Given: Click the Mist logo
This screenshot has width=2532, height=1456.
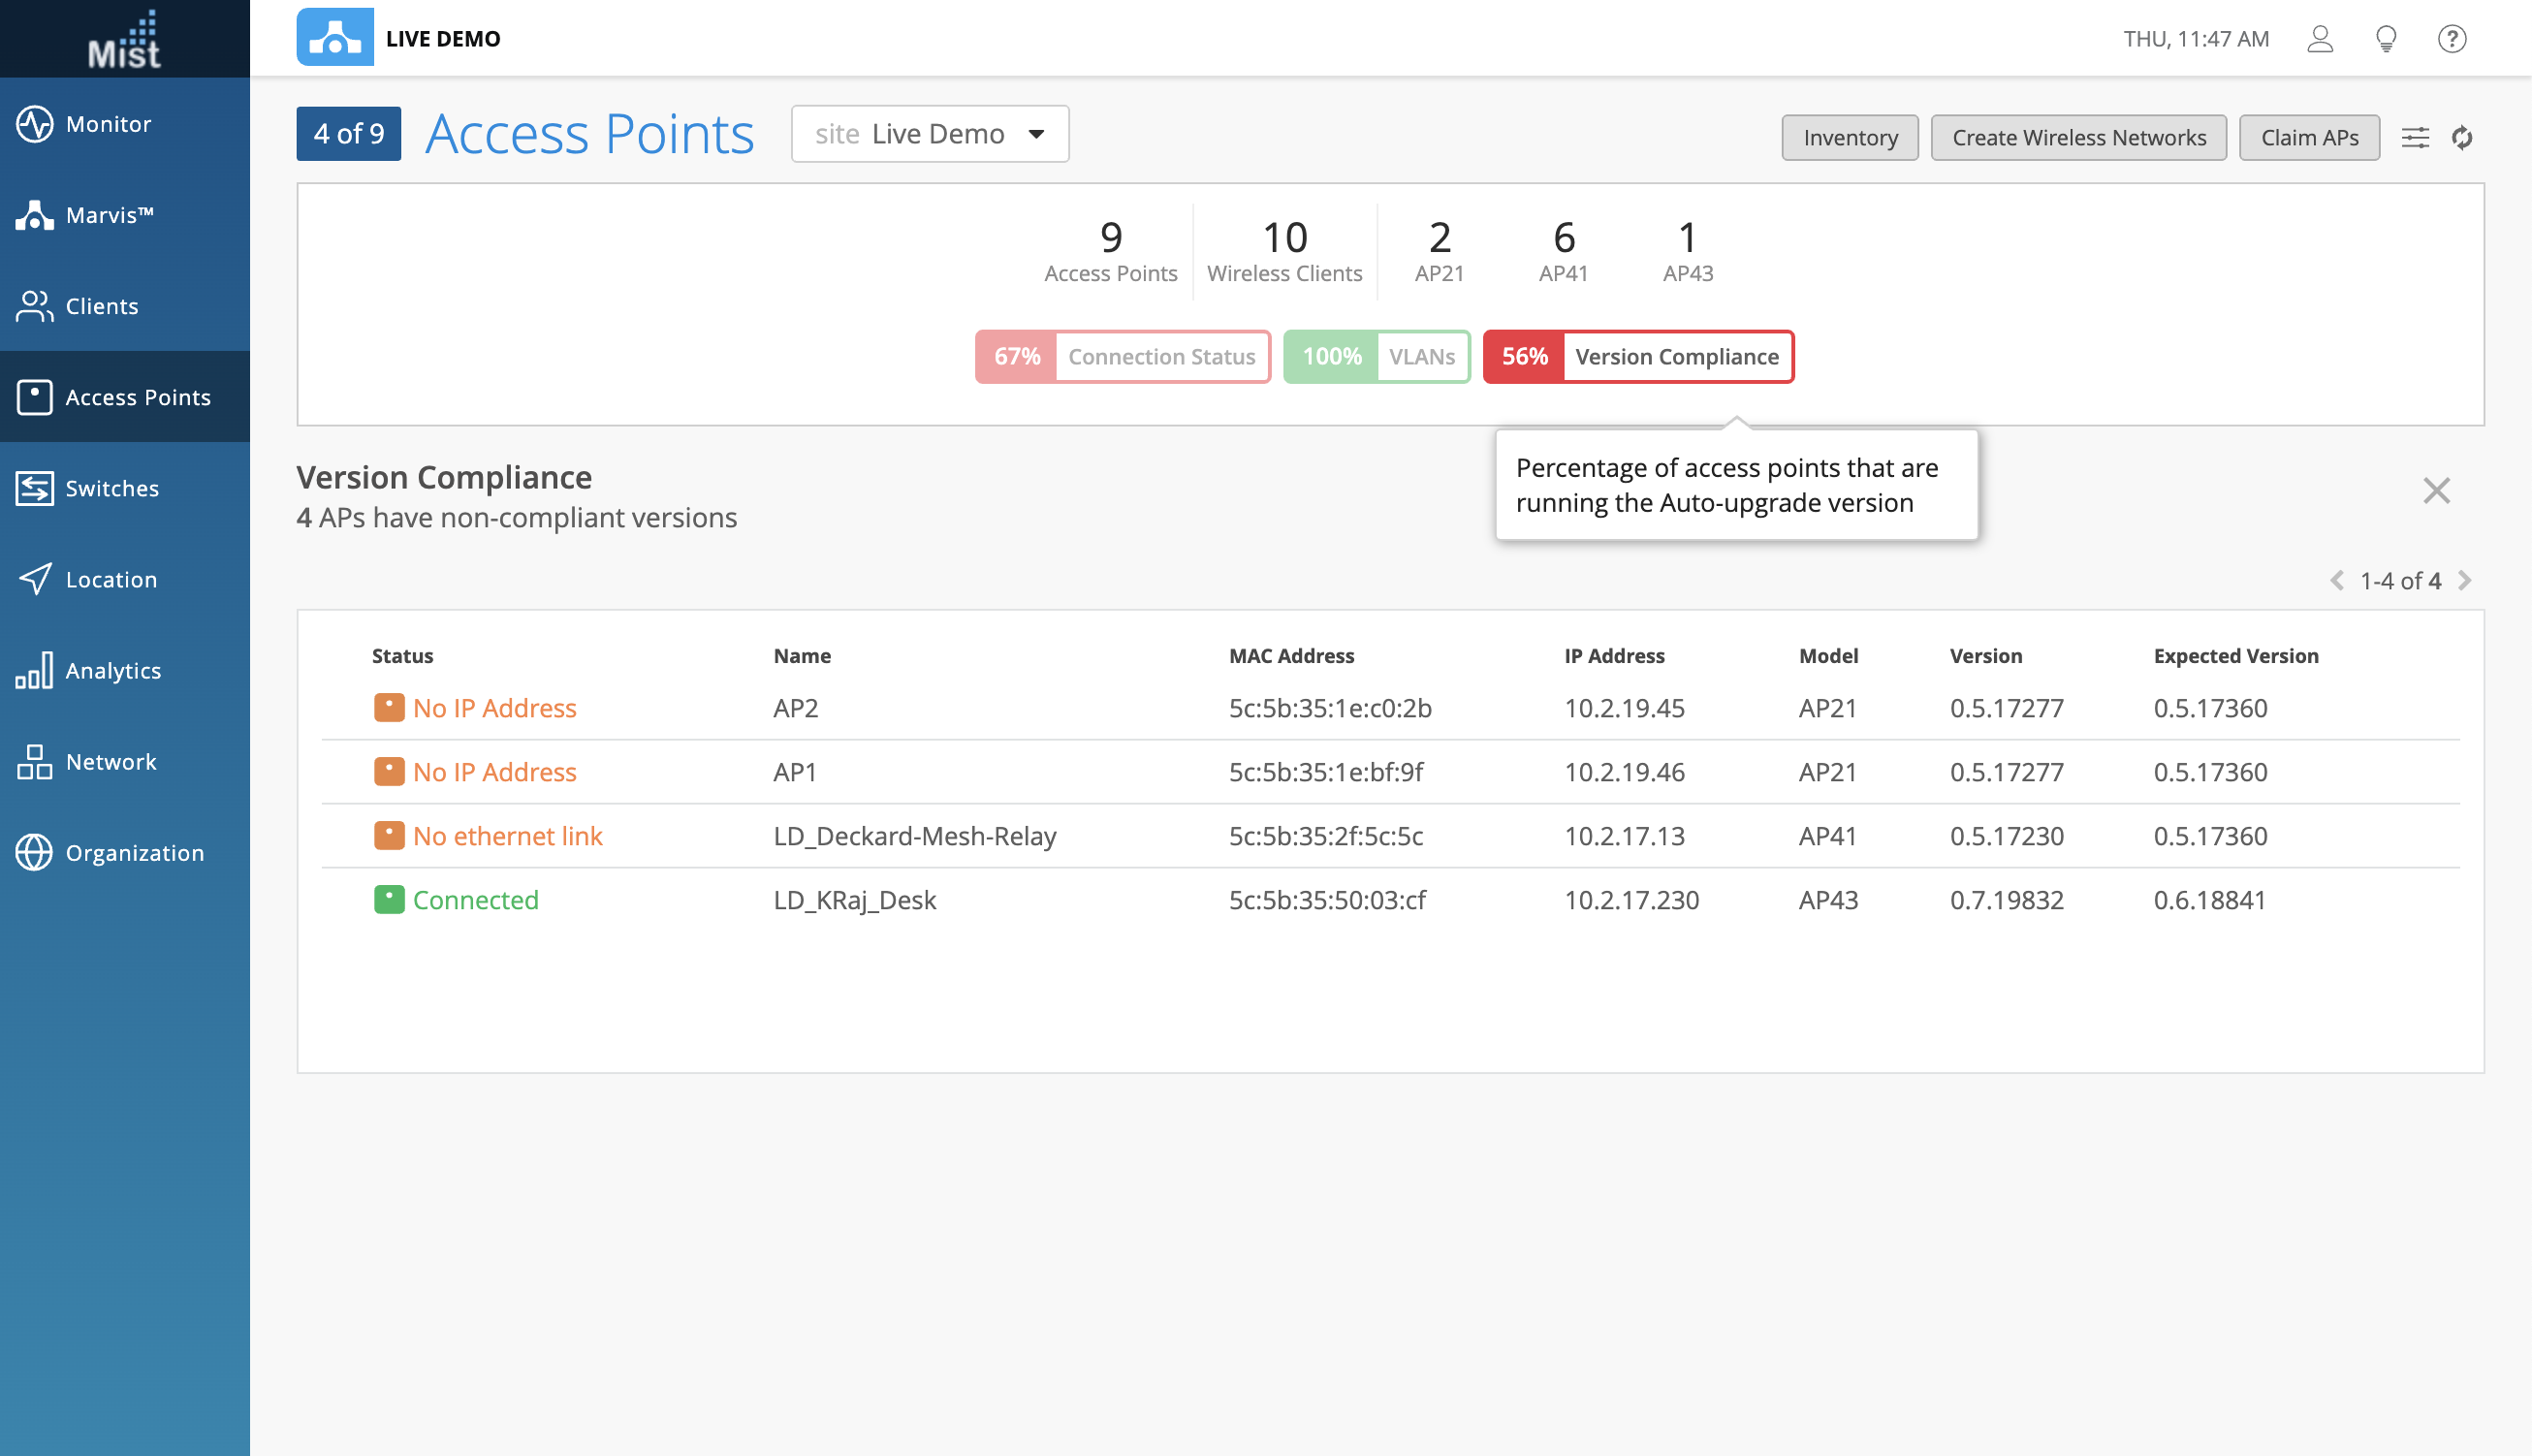Looking at the screenshot, I should (x=124, y=40).
